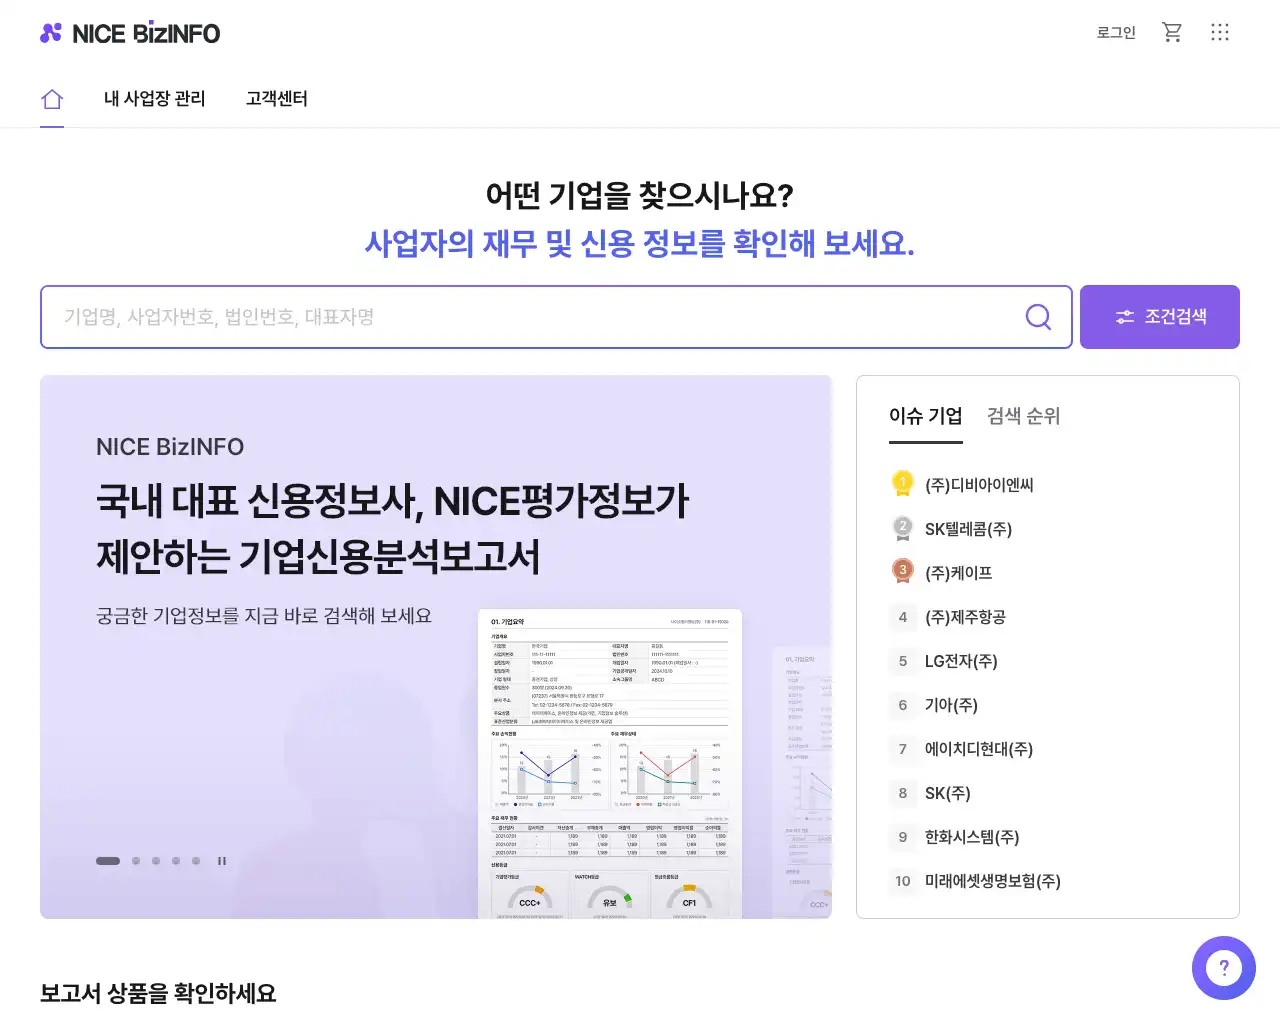Select 미래에셋생명보험(주) in ranking

[992, 881]
